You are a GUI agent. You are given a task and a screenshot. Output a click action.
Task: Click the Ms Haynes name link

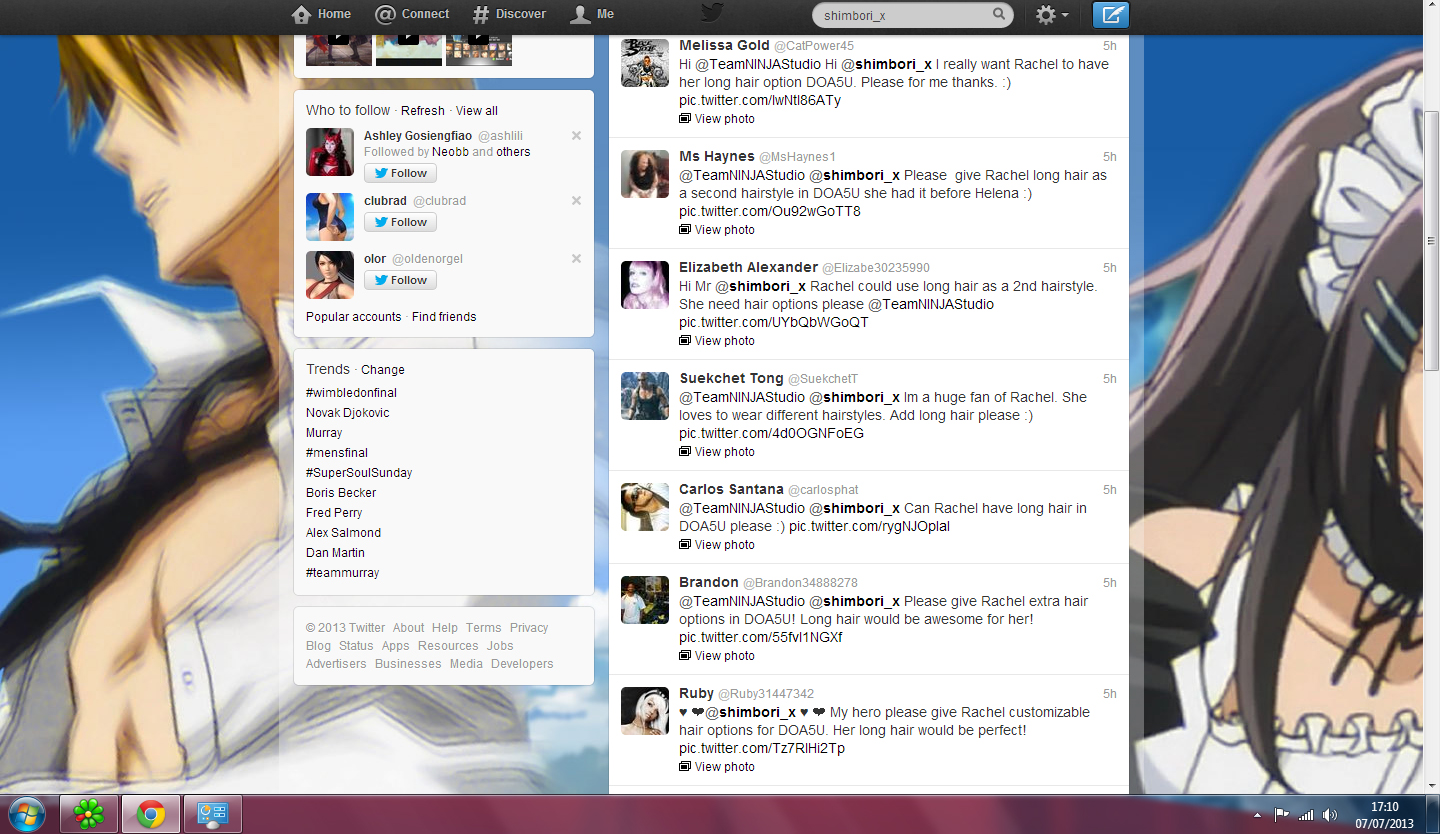point(717,156)
